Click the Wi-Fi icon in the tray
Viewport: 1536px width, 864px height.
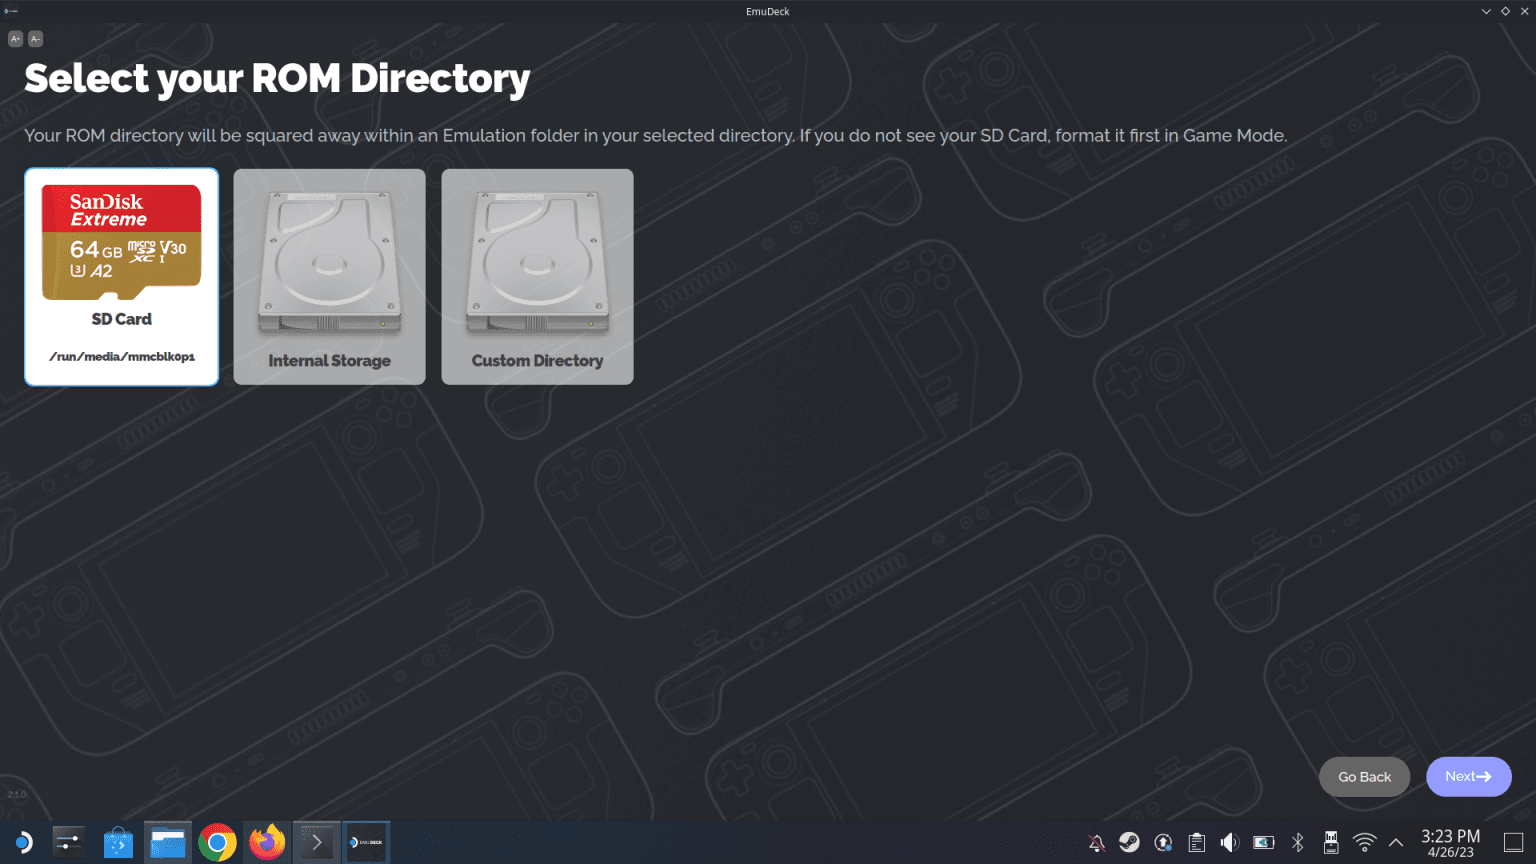1364,842
